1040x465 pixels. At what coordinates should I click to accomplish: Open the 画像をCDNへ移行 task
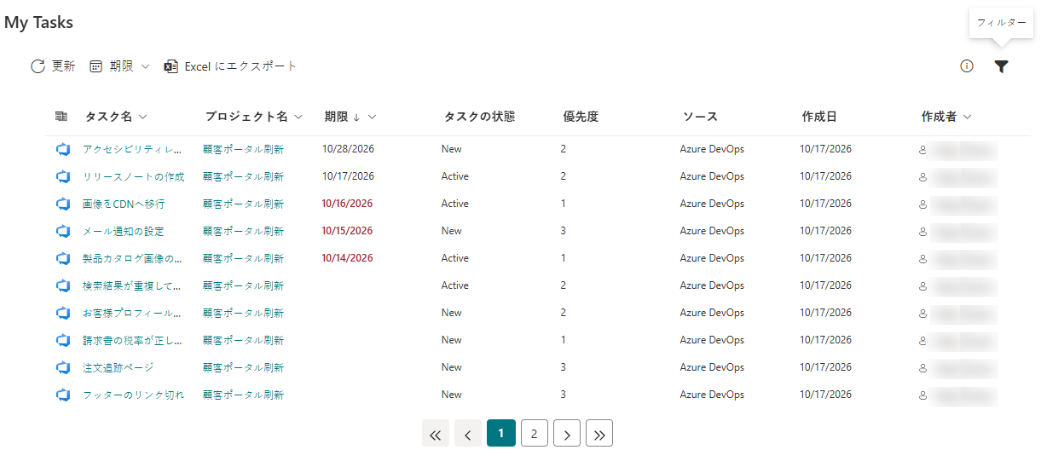123,204
